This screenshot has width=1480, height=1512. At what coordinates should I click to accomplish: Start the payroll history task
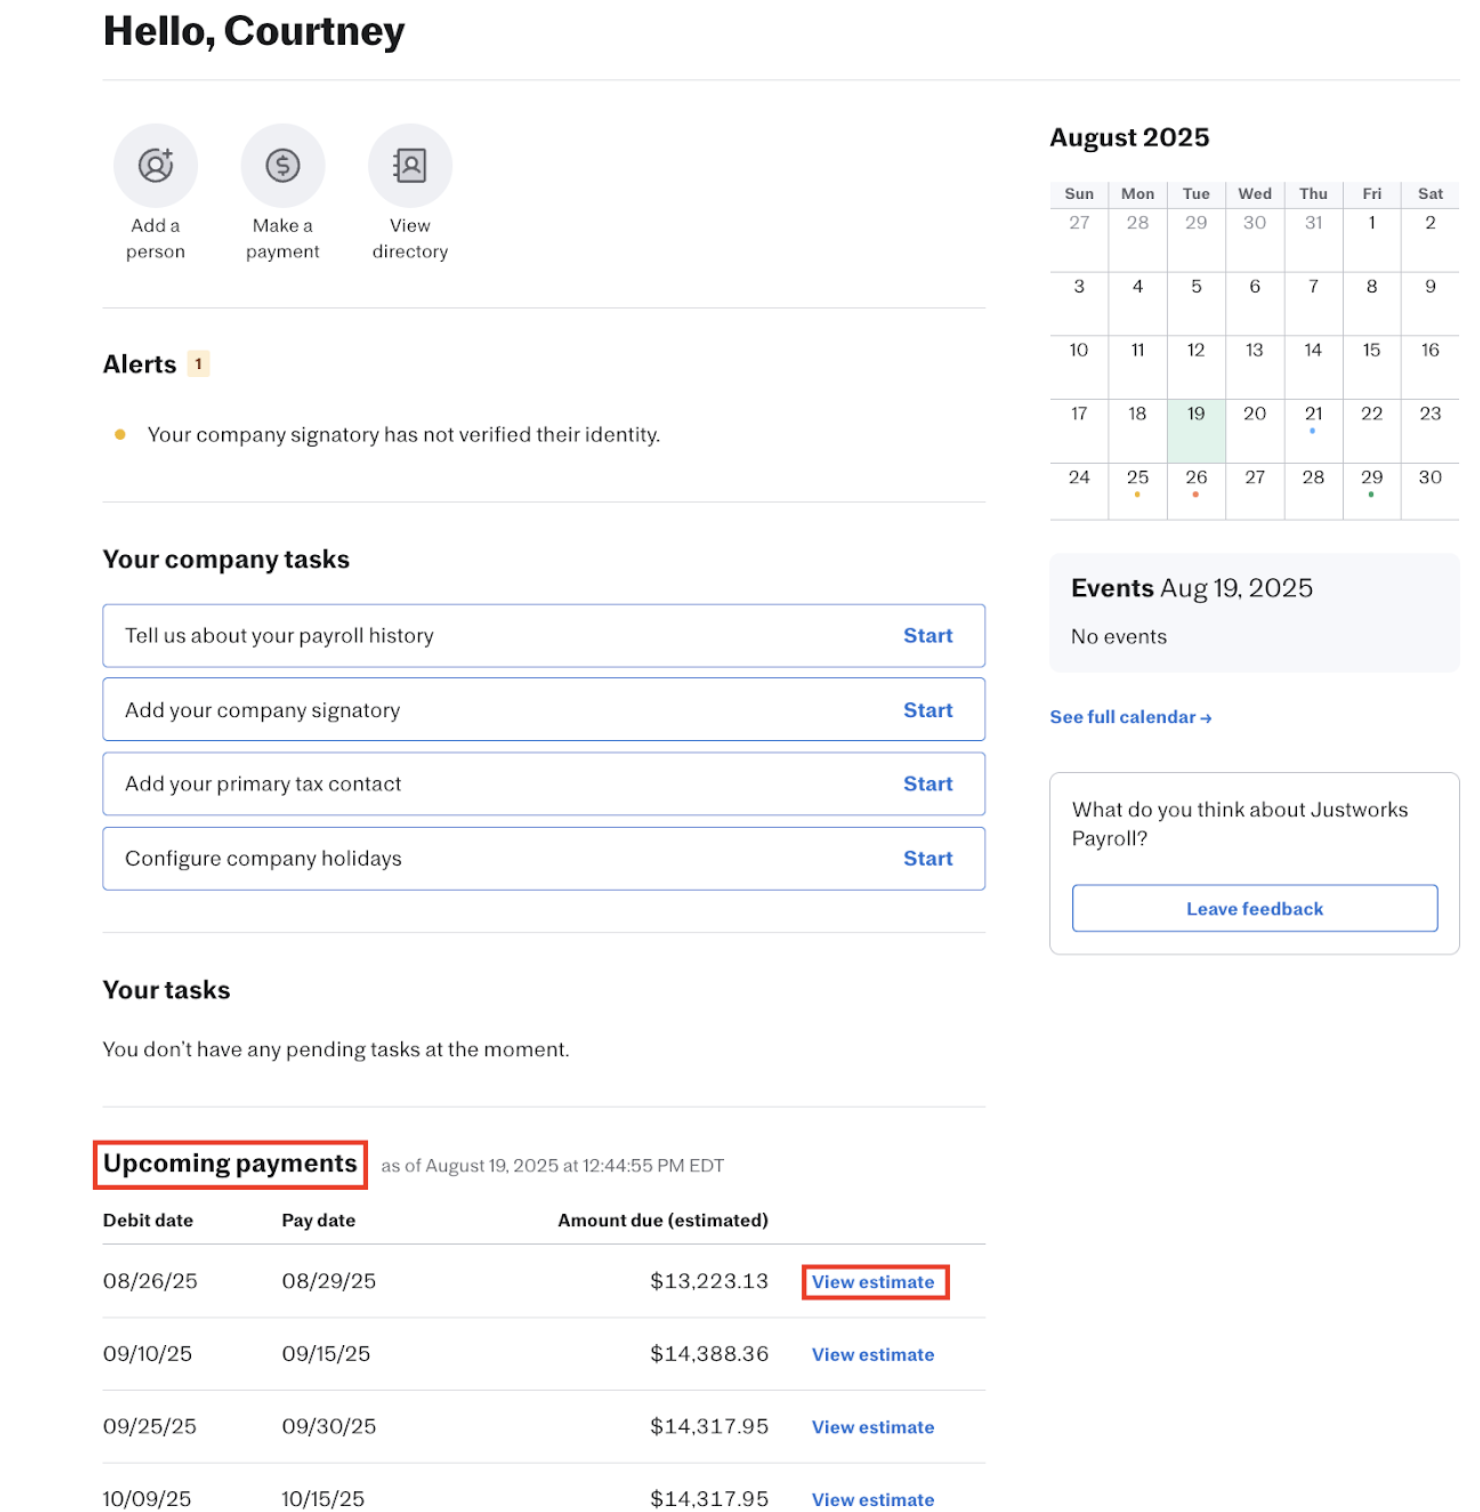click(927, 636)
